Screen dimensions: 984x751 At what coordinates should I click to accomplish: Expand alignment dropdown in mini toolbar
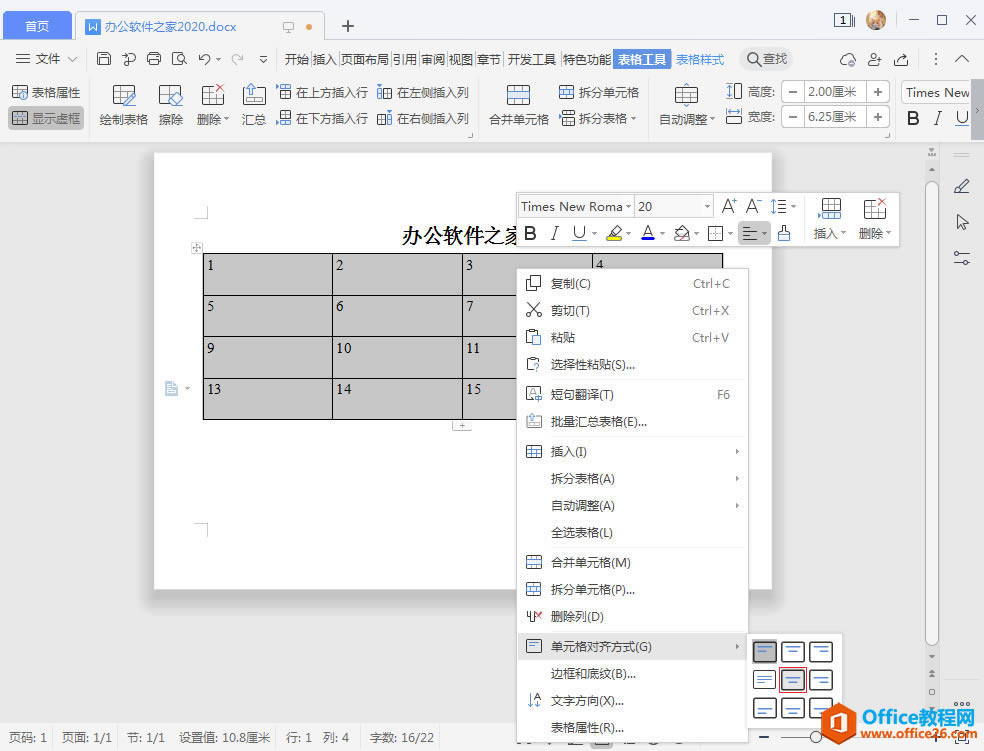(764, 234)
